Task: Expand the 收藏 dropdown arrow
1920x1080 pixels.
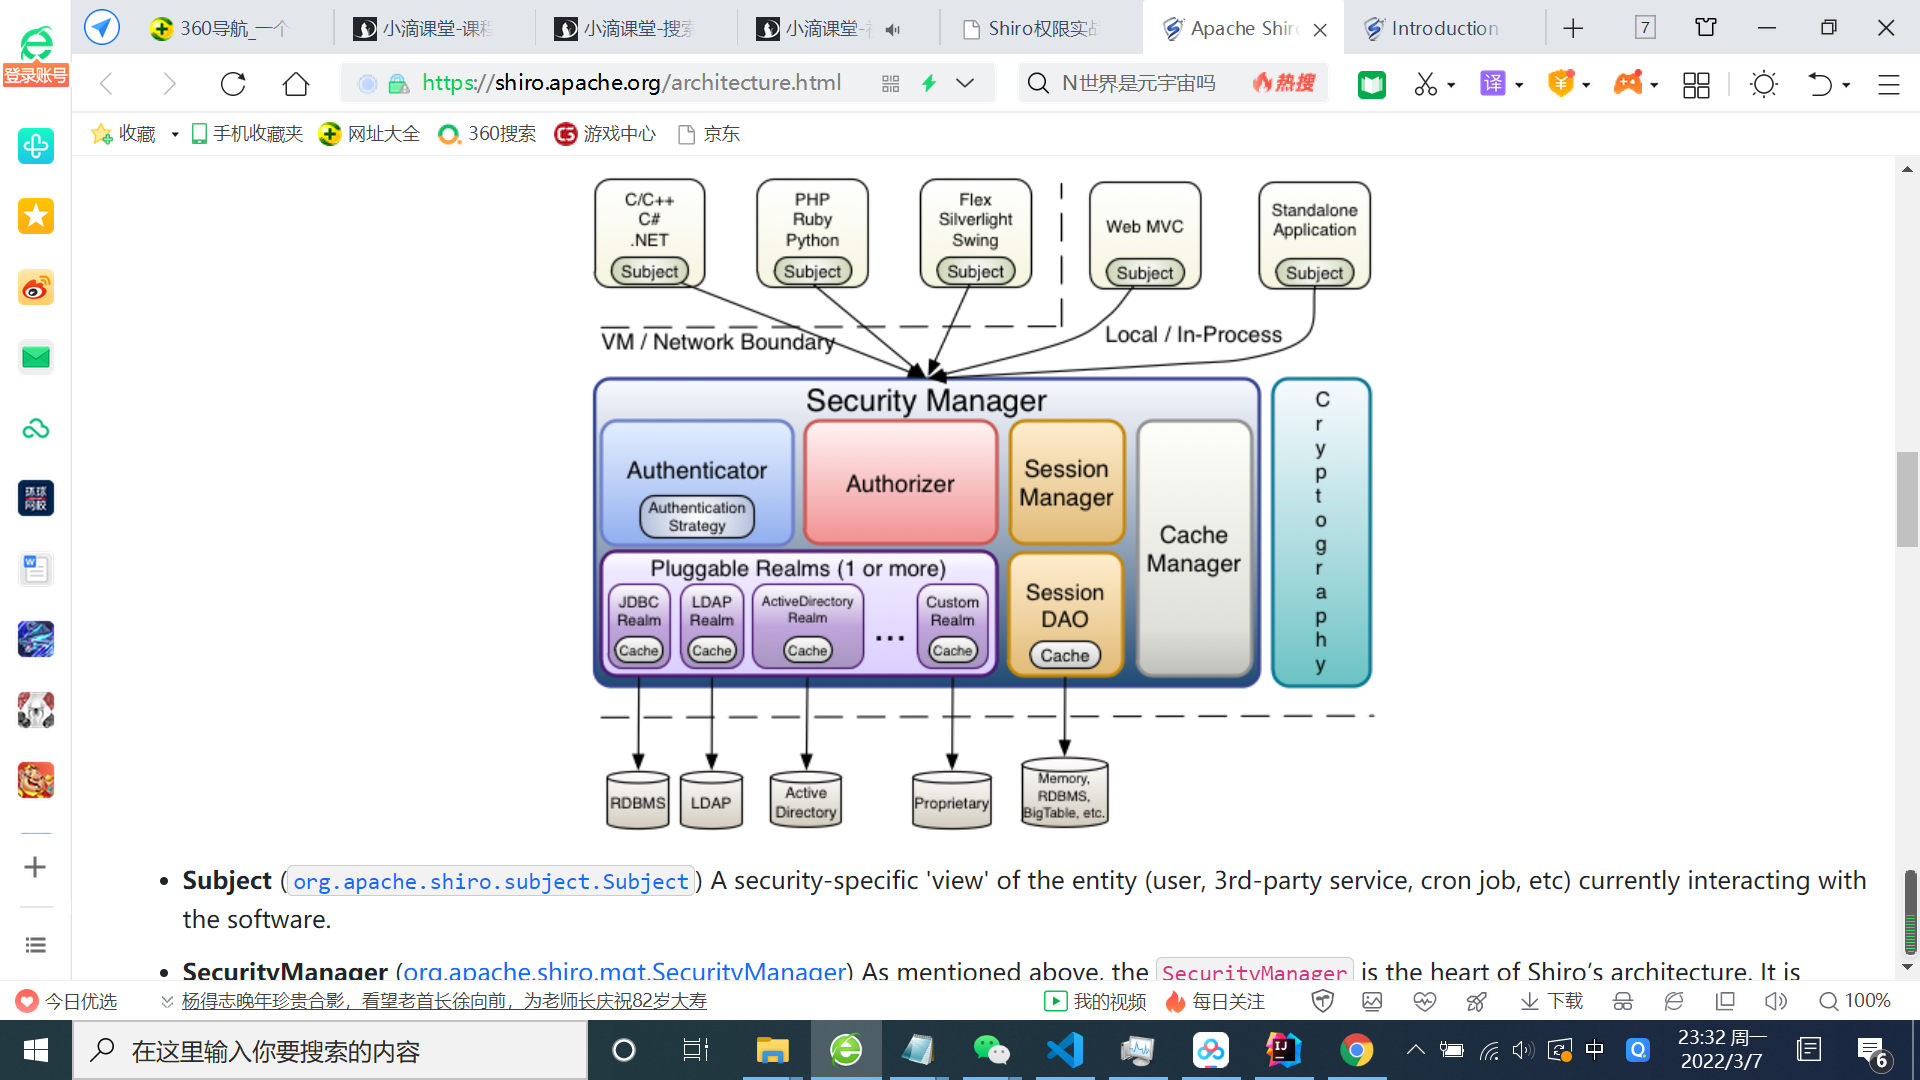Action: [x=174, y=135]
